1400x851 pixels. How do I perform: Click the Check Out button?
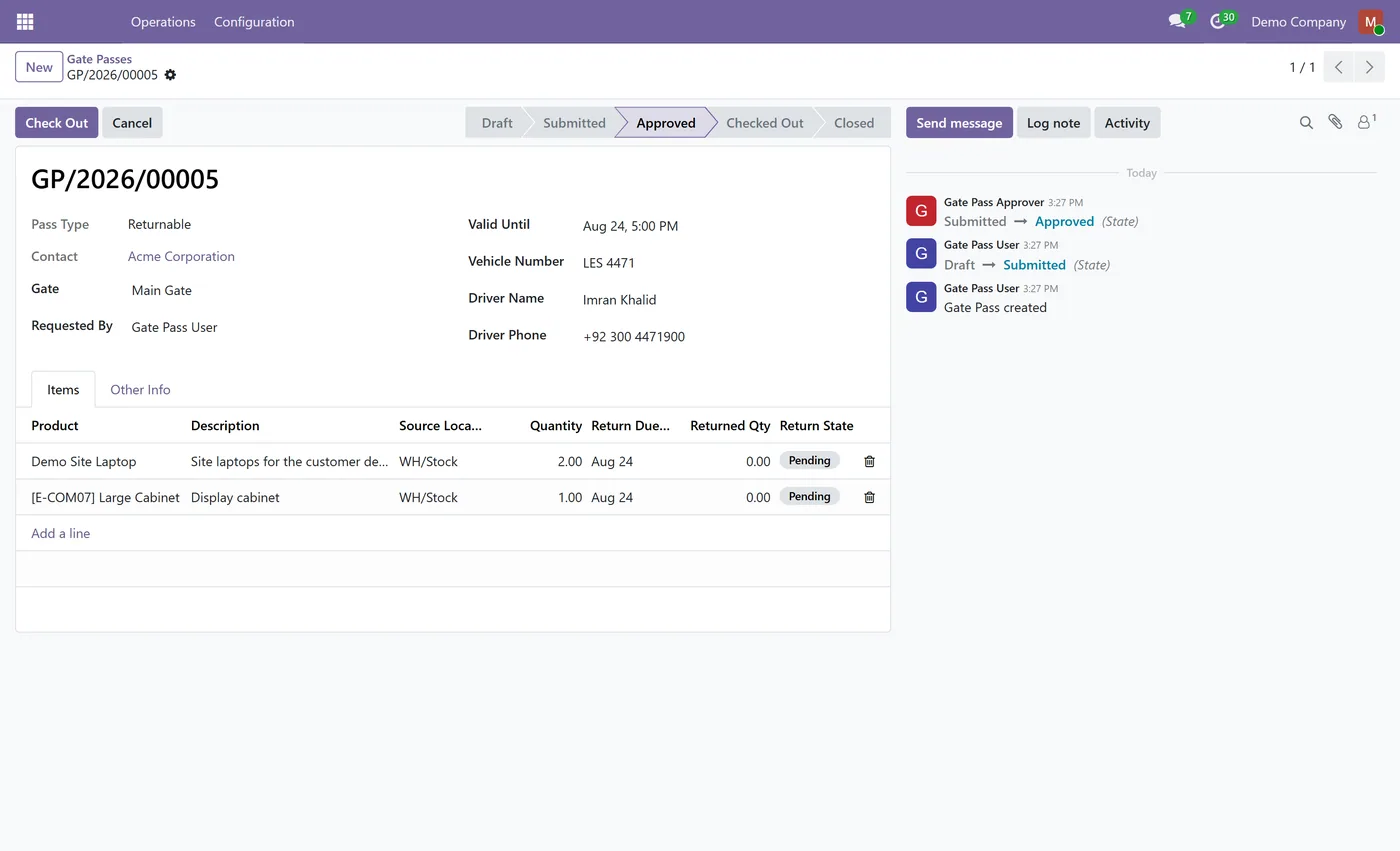[57, 122]
